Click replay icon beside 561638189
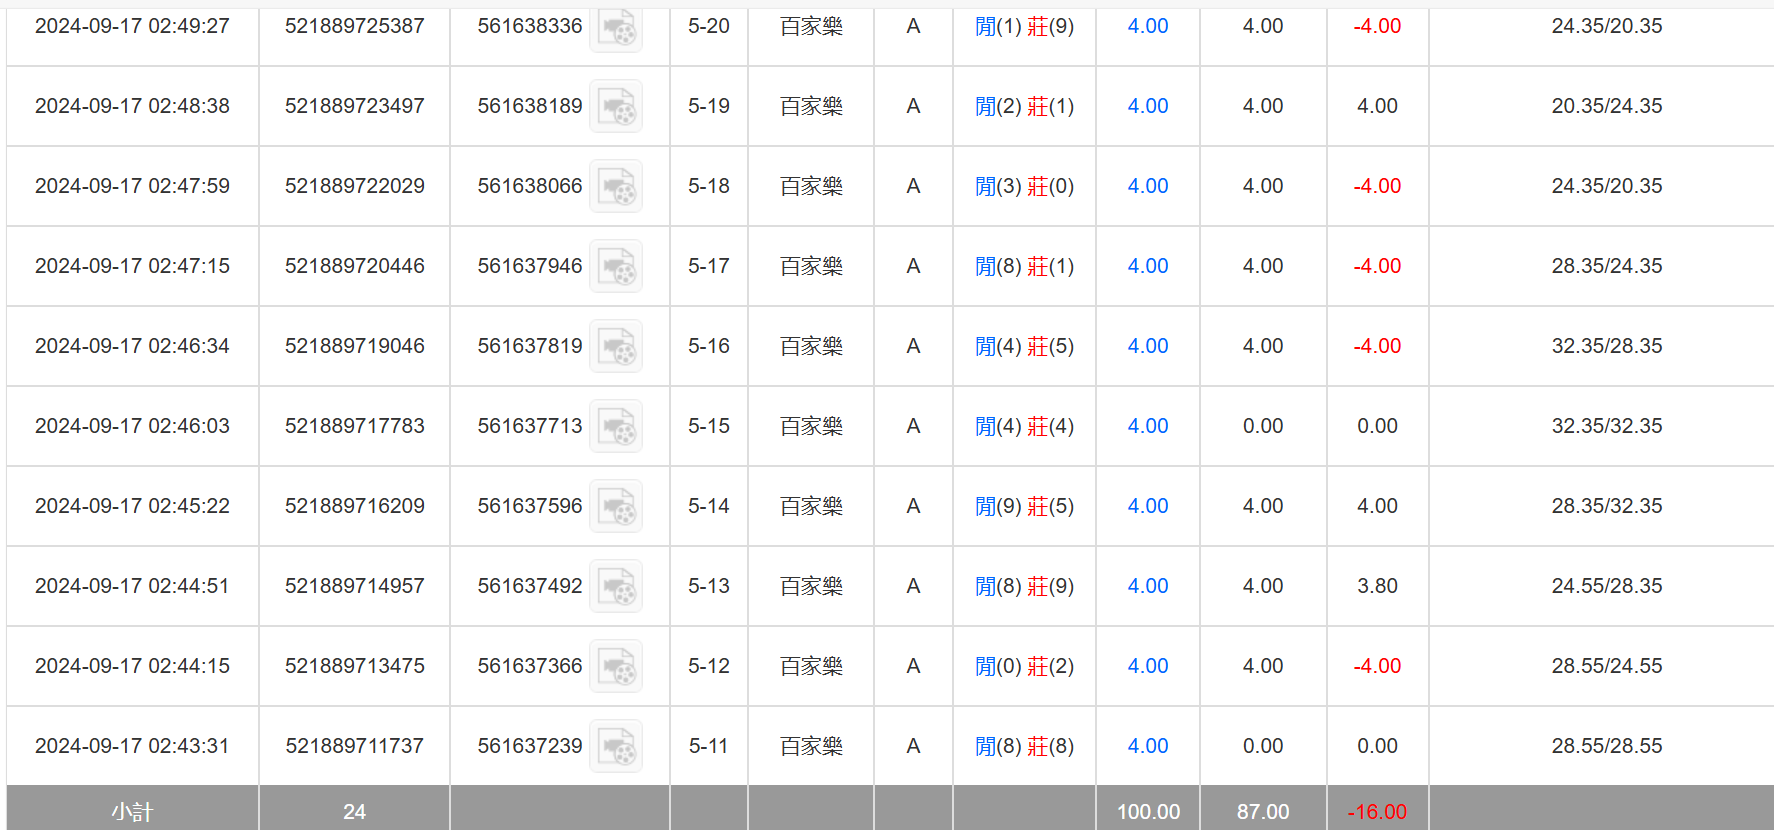 (x=616, y=107)
